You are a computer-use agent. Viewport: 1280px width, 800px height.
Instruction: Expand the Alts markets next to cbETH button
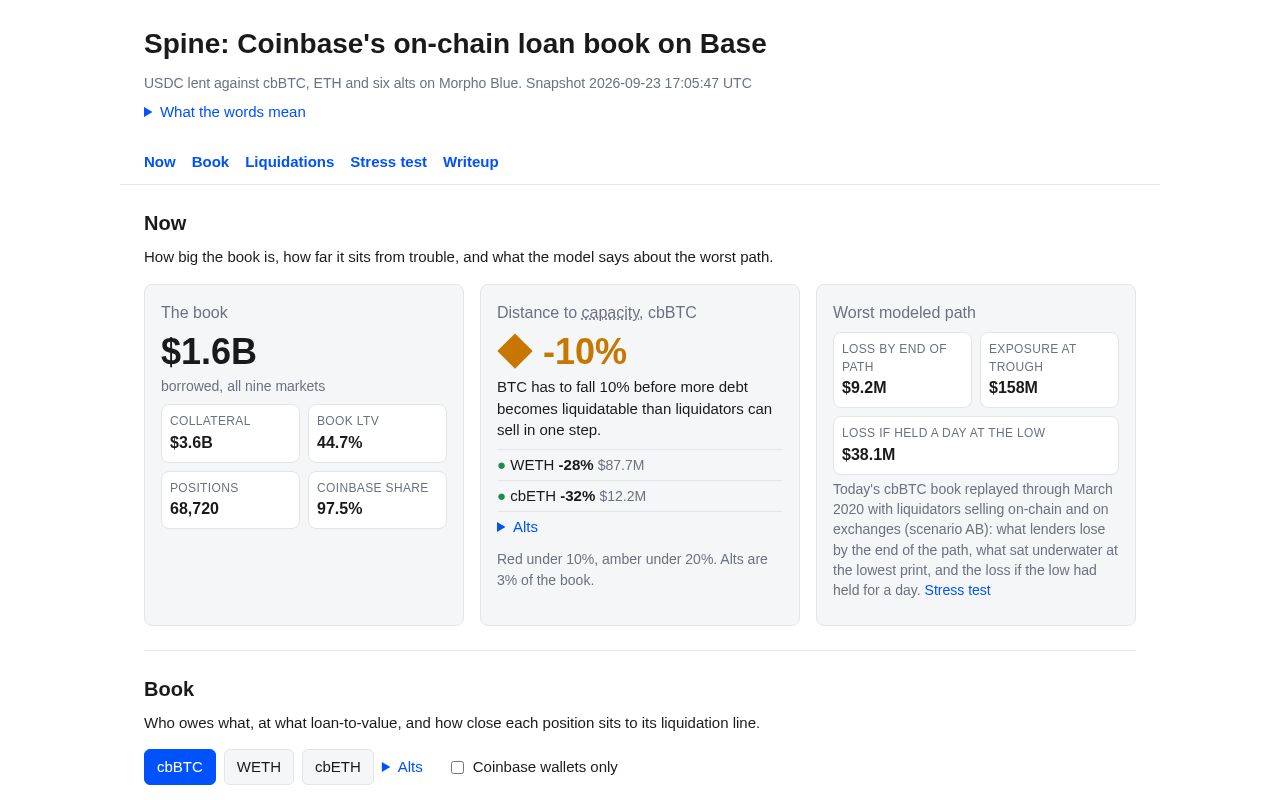point(402,767)
